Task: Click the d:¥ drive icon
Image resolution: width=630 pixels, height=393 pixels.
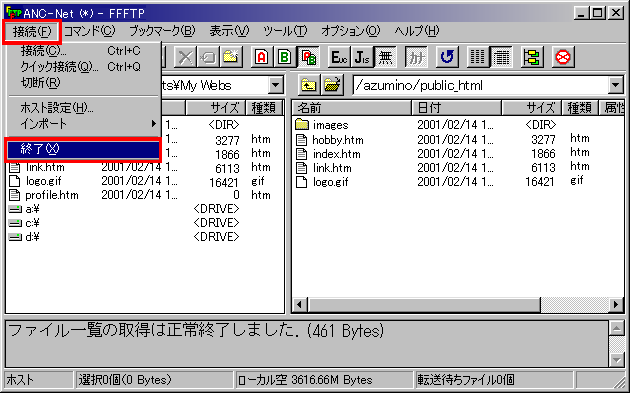Action: tap(15, 237)
